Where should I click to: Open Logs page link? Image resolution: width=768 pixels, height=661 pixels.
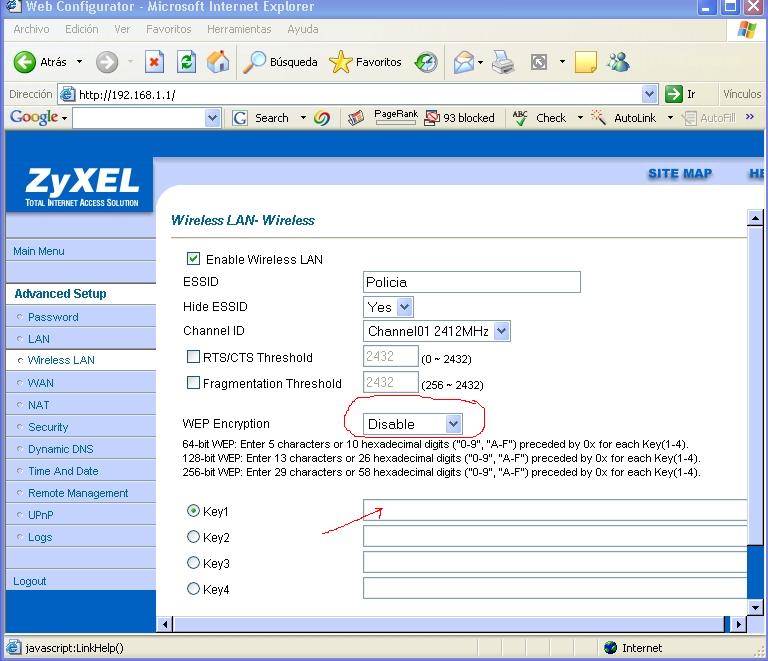40,537
